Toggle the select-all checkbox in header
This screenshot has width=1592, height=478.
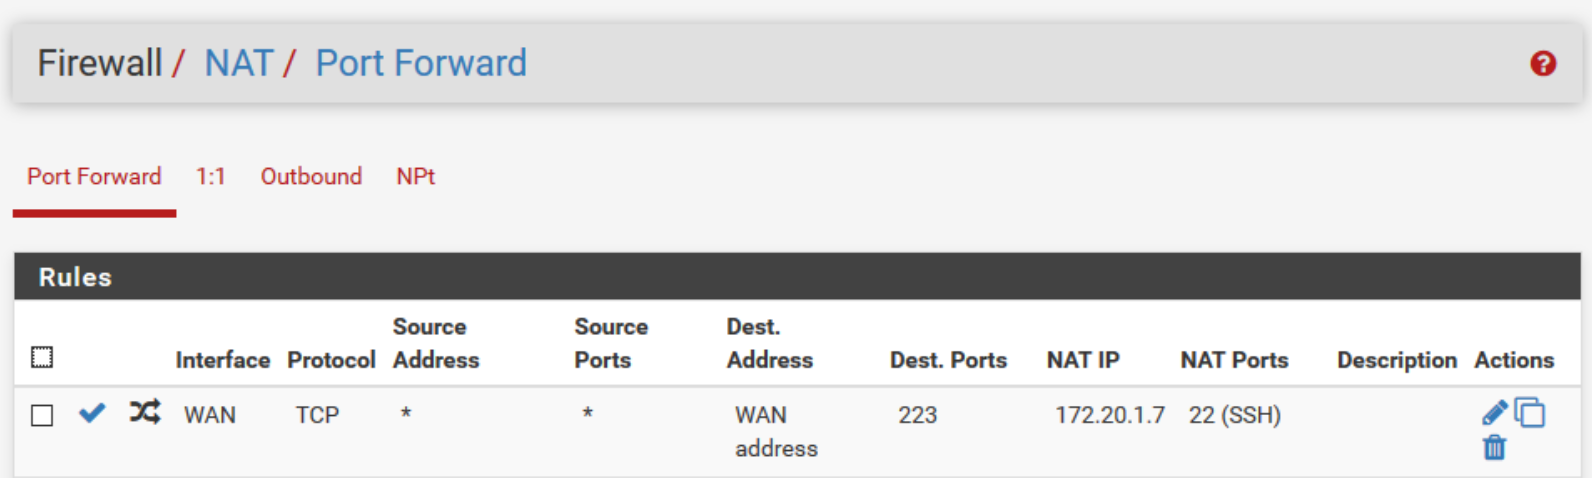[42, 357]
